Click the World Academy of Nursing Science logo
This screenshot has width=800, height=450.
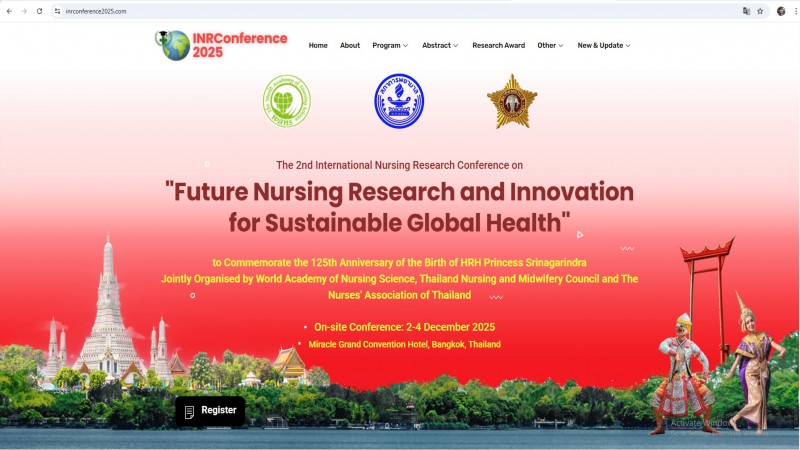click(x=287, y=101)
